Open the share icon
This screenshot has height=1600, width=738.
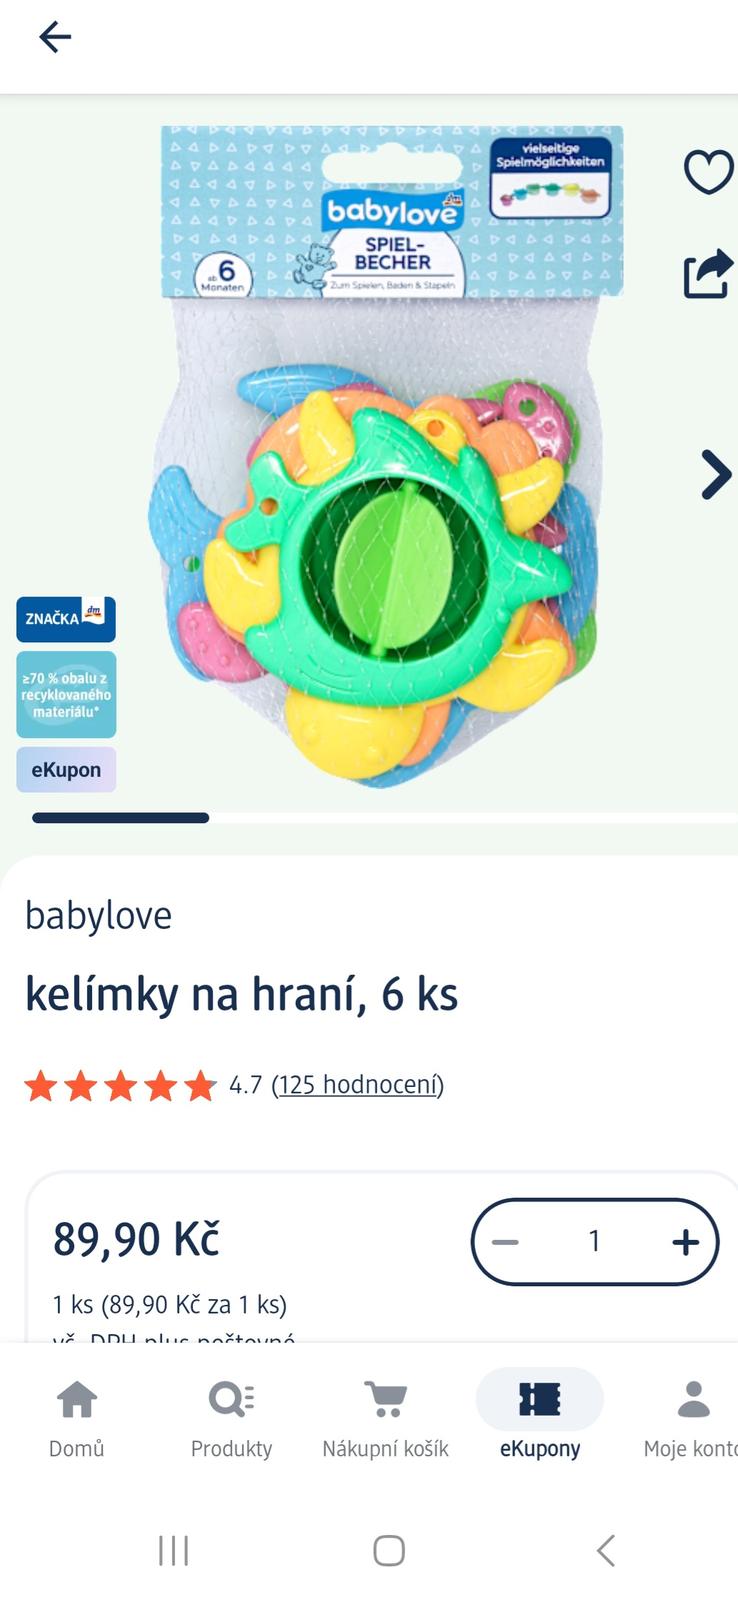point(708,273)
